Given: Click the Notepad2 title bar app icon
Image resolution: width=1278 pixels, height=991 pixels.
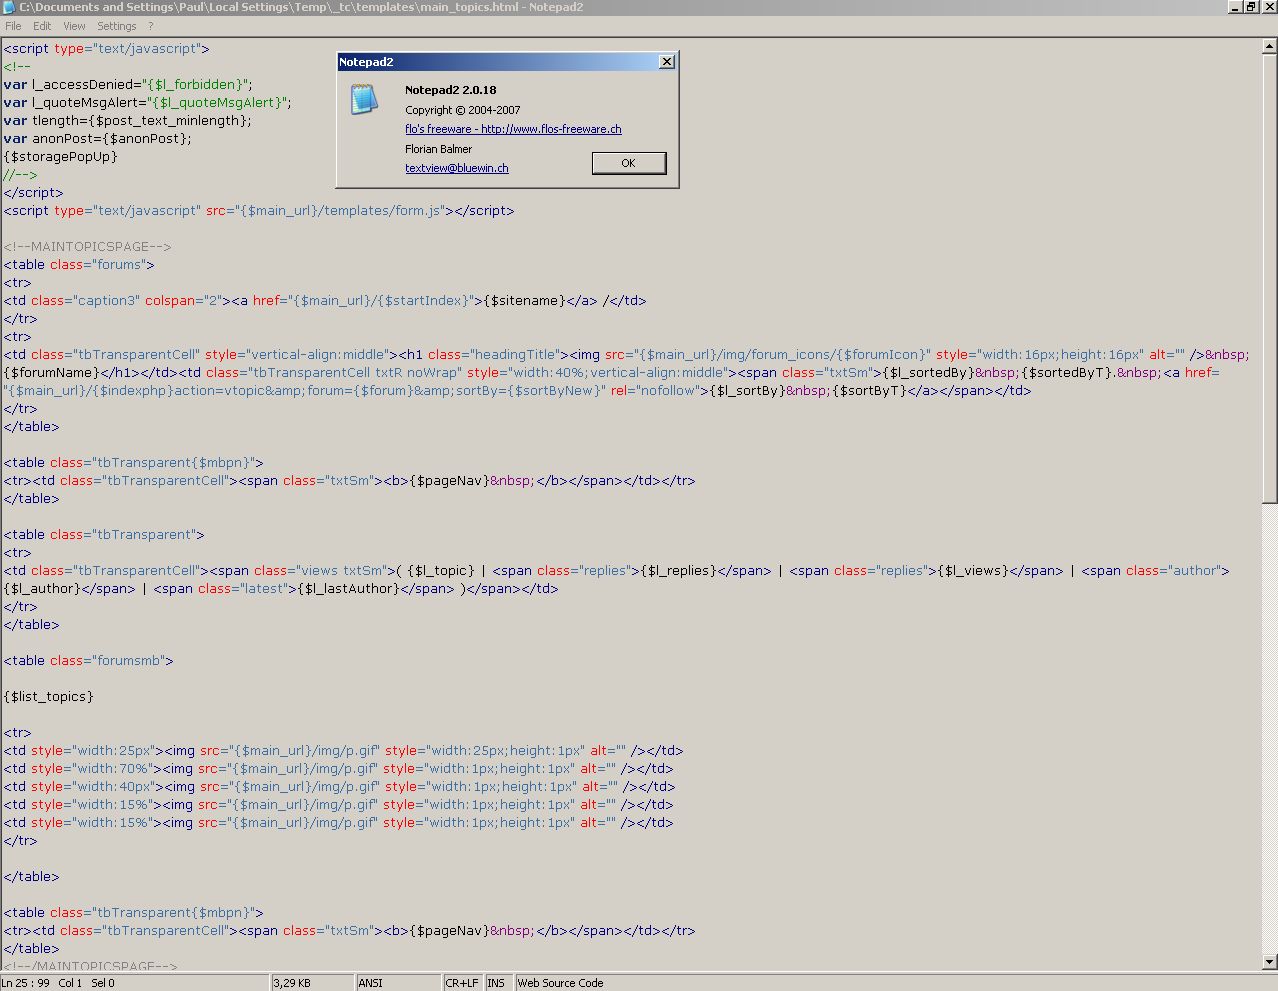Looking at the screenshot, I should (x=8, y=7).
